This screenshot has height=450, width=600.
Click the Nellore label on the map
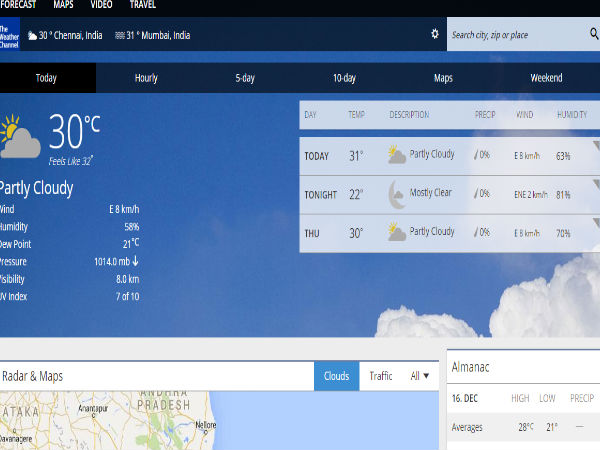(206, 425)
